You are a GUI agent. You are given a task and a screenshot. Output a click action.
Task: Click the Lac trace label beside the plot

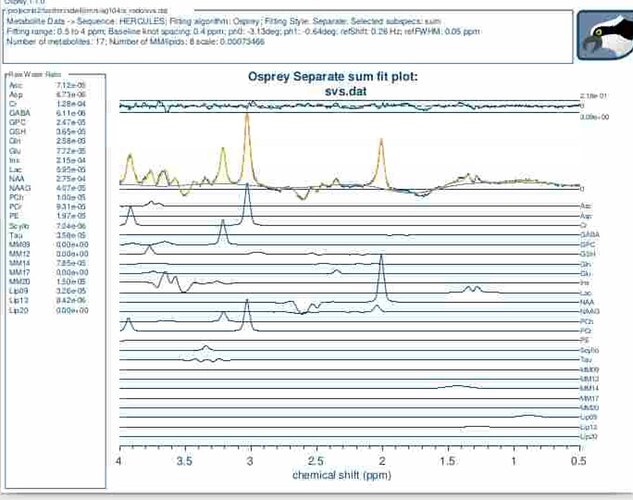tap(586, 293)
